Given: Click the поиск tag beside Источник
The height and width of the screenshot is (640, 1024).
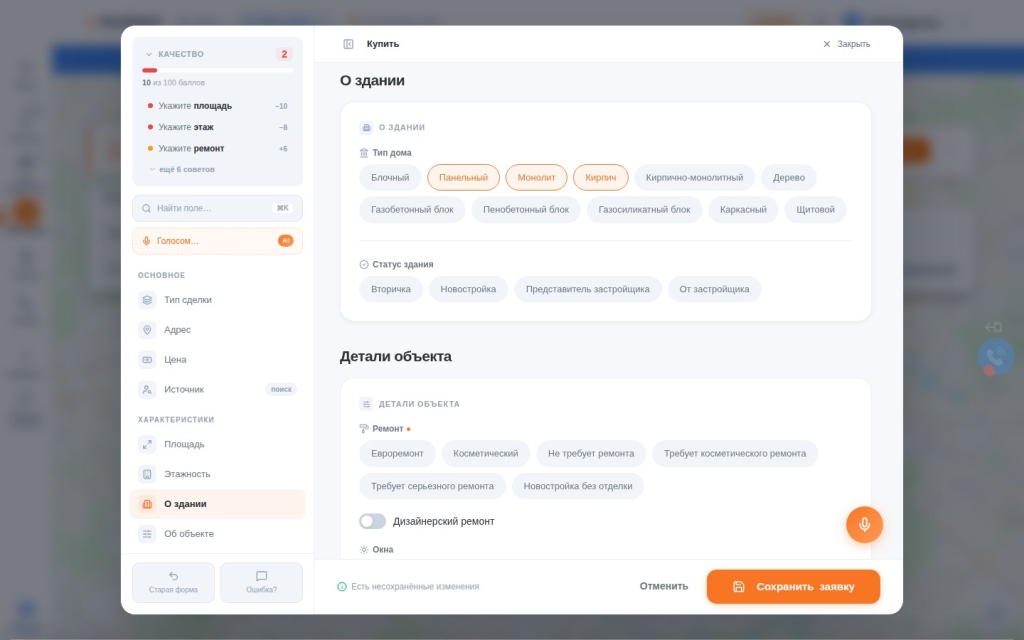Looking at the screenshot, I should [281, 389].
